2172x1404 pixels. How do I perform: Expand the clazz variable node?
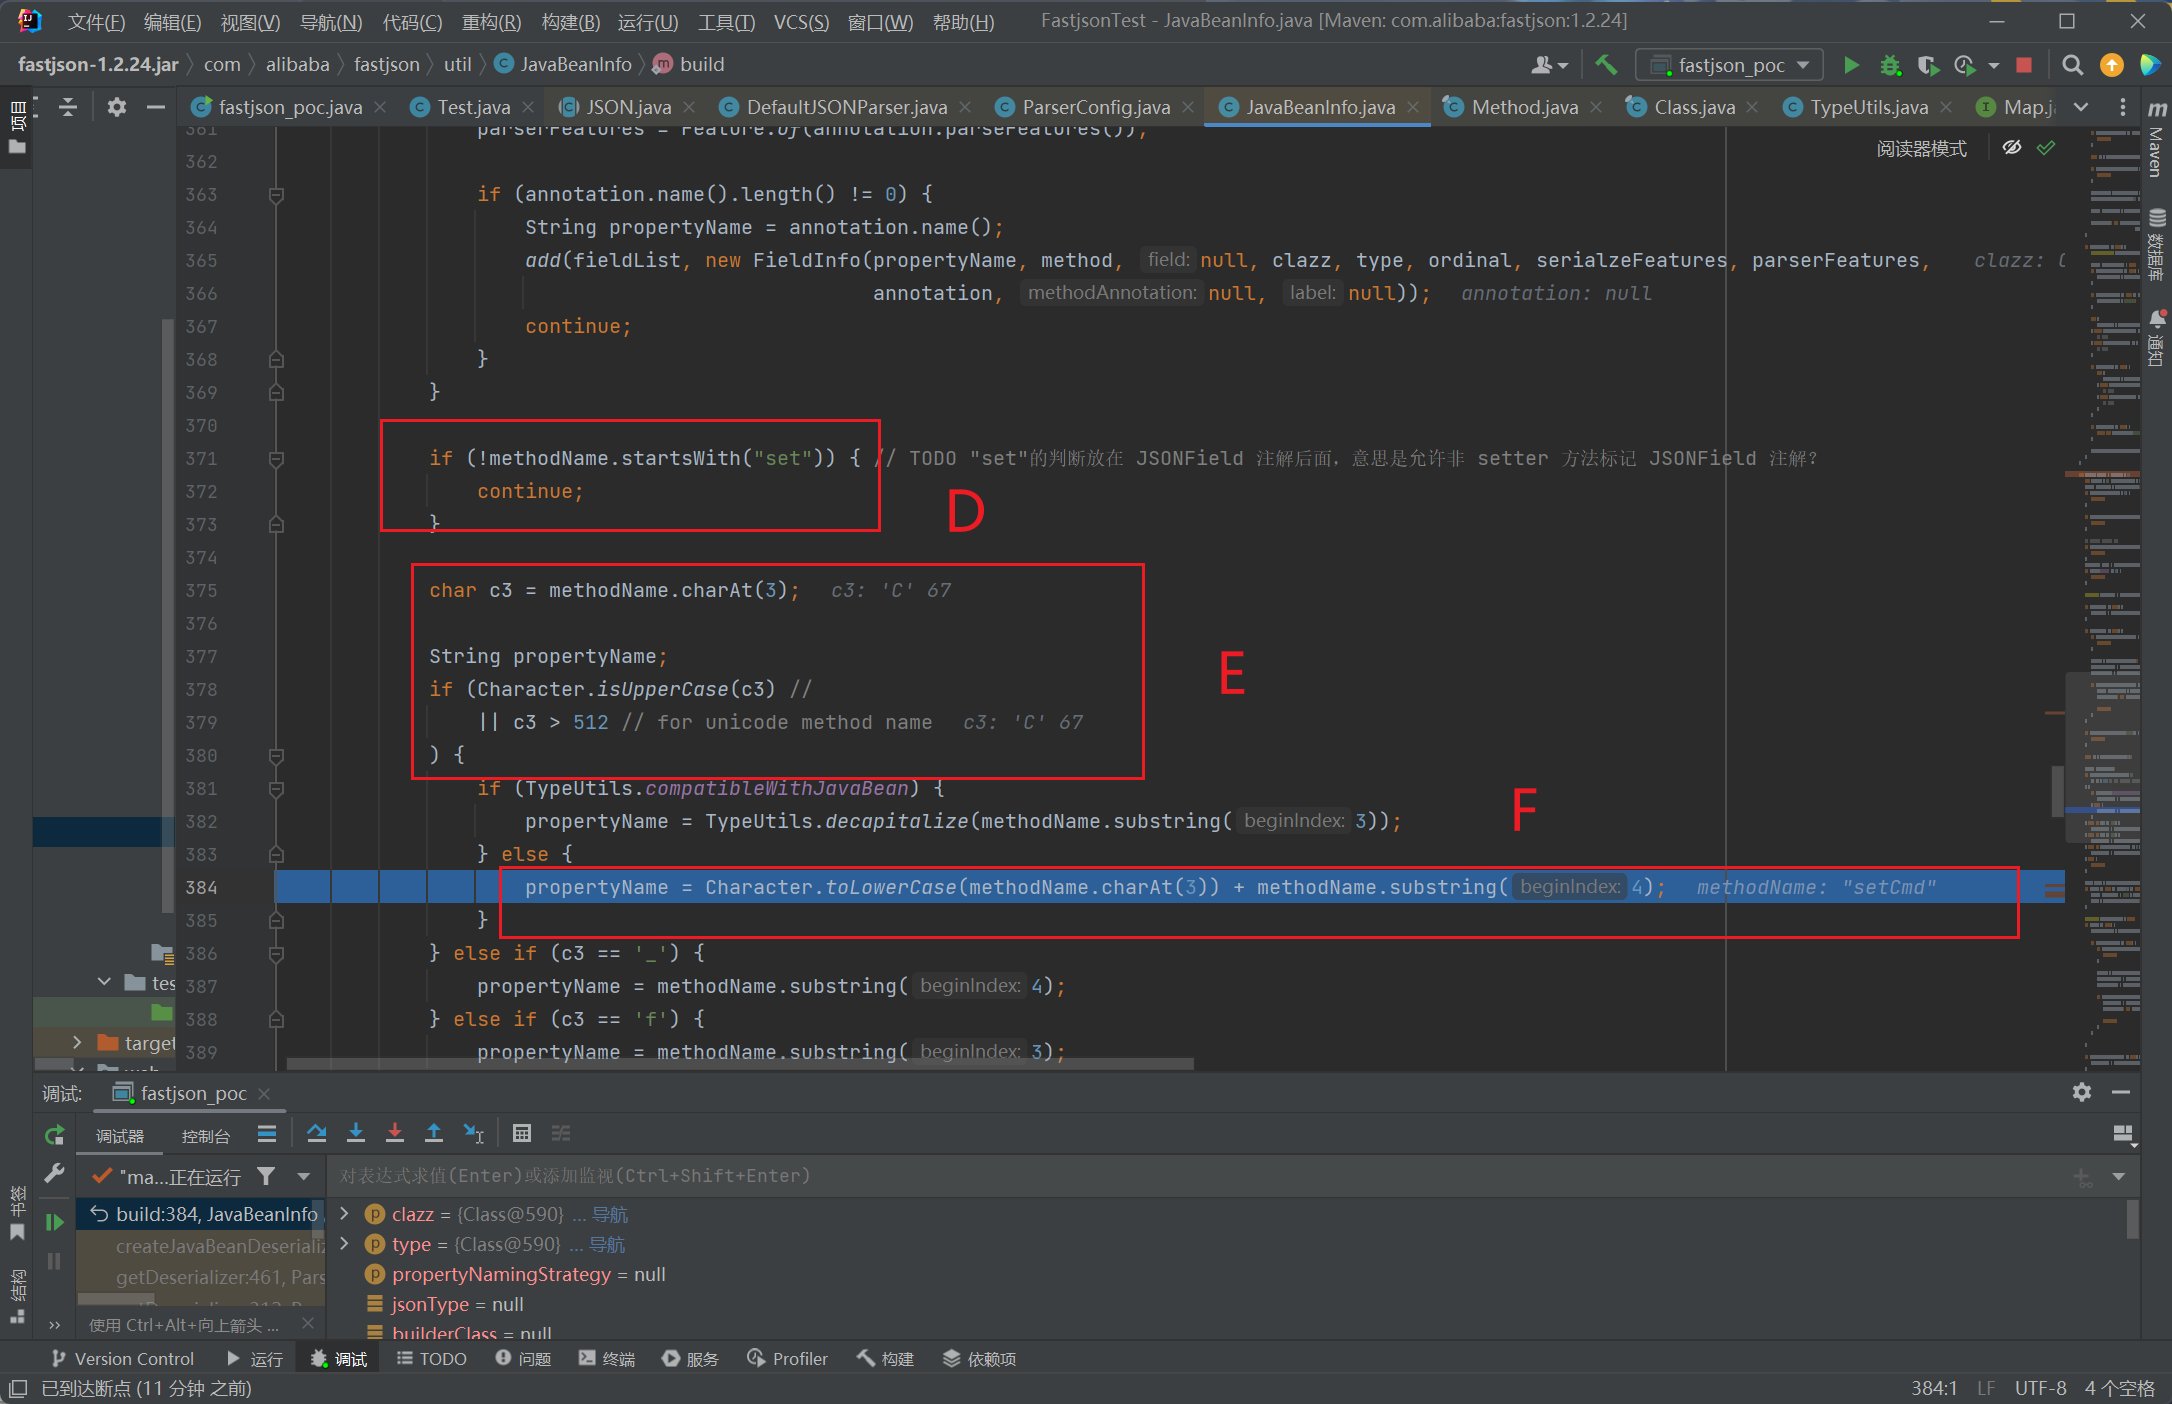345,1214
